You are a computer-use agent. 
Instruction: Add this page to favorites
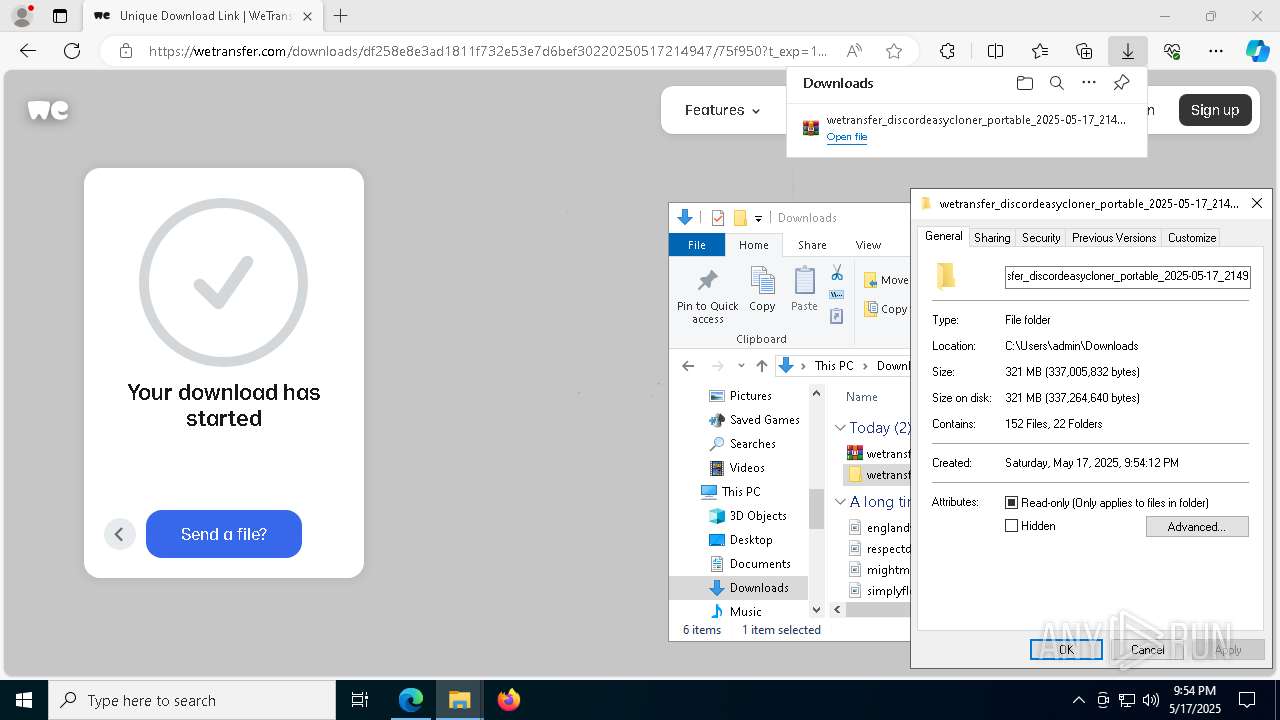[894, 51]
